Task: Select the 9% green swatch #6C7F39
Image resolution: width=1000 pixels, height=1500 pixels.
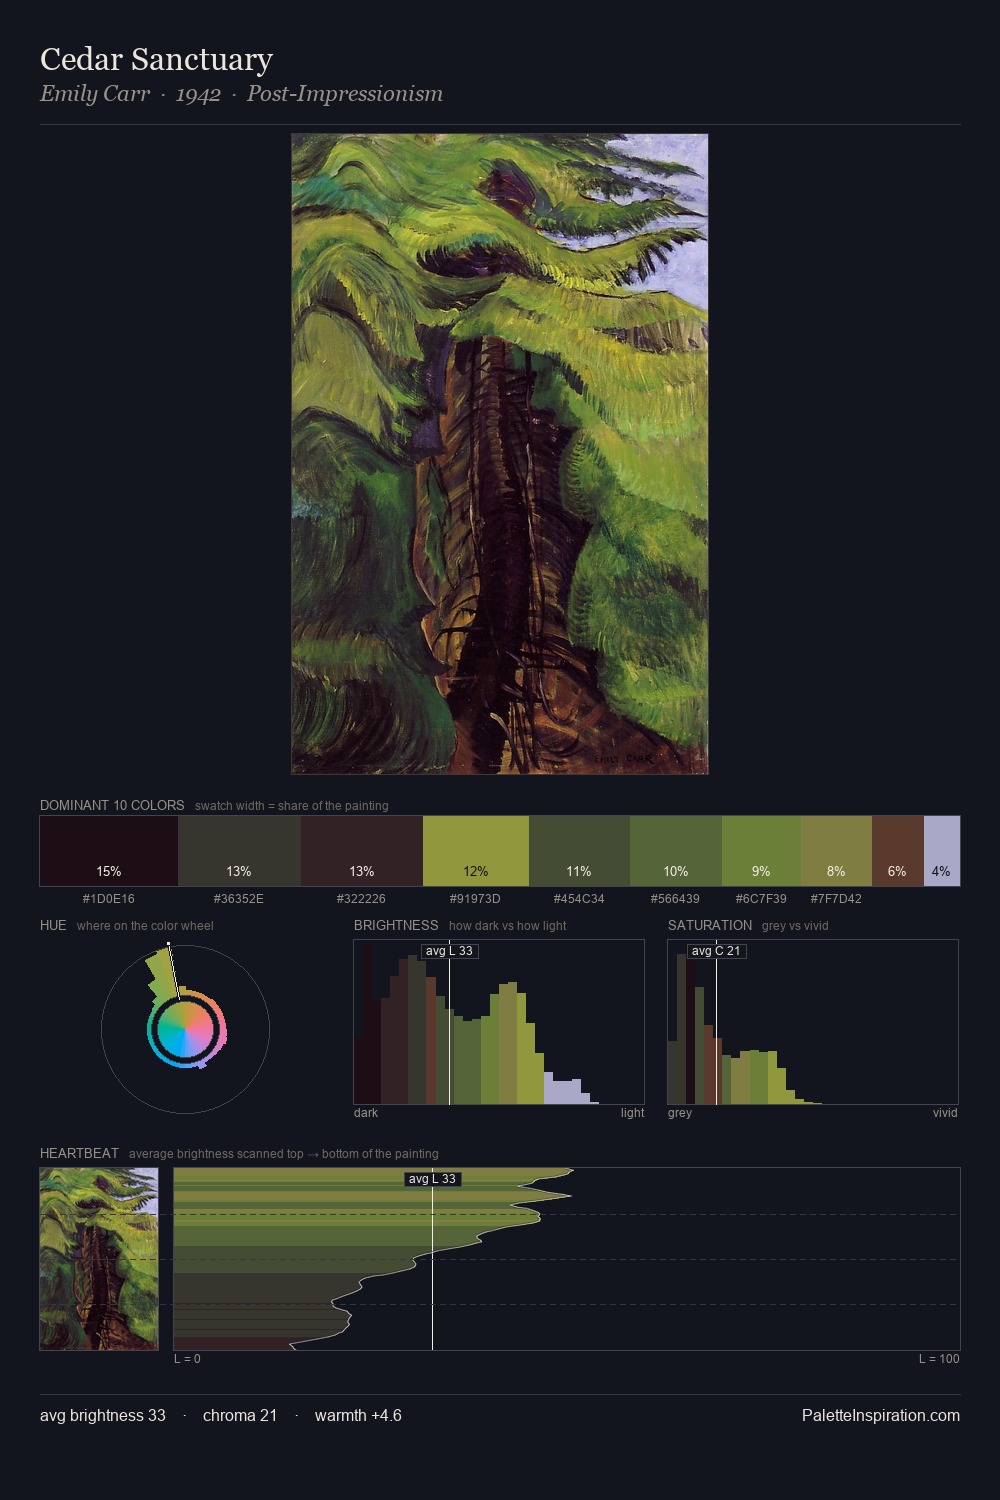Action: [761, 851]
